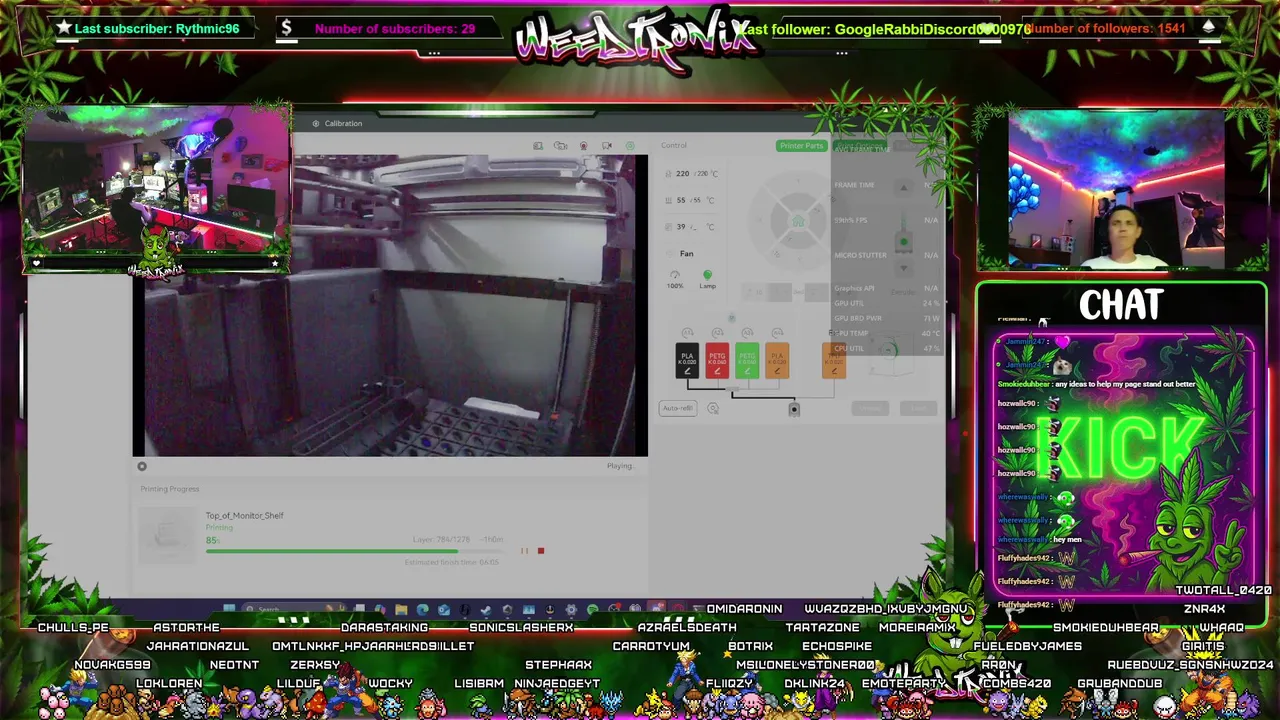Move the bed up with arrow
The width and height of the screenshot is (1280, 720).
tap(903, 188)
